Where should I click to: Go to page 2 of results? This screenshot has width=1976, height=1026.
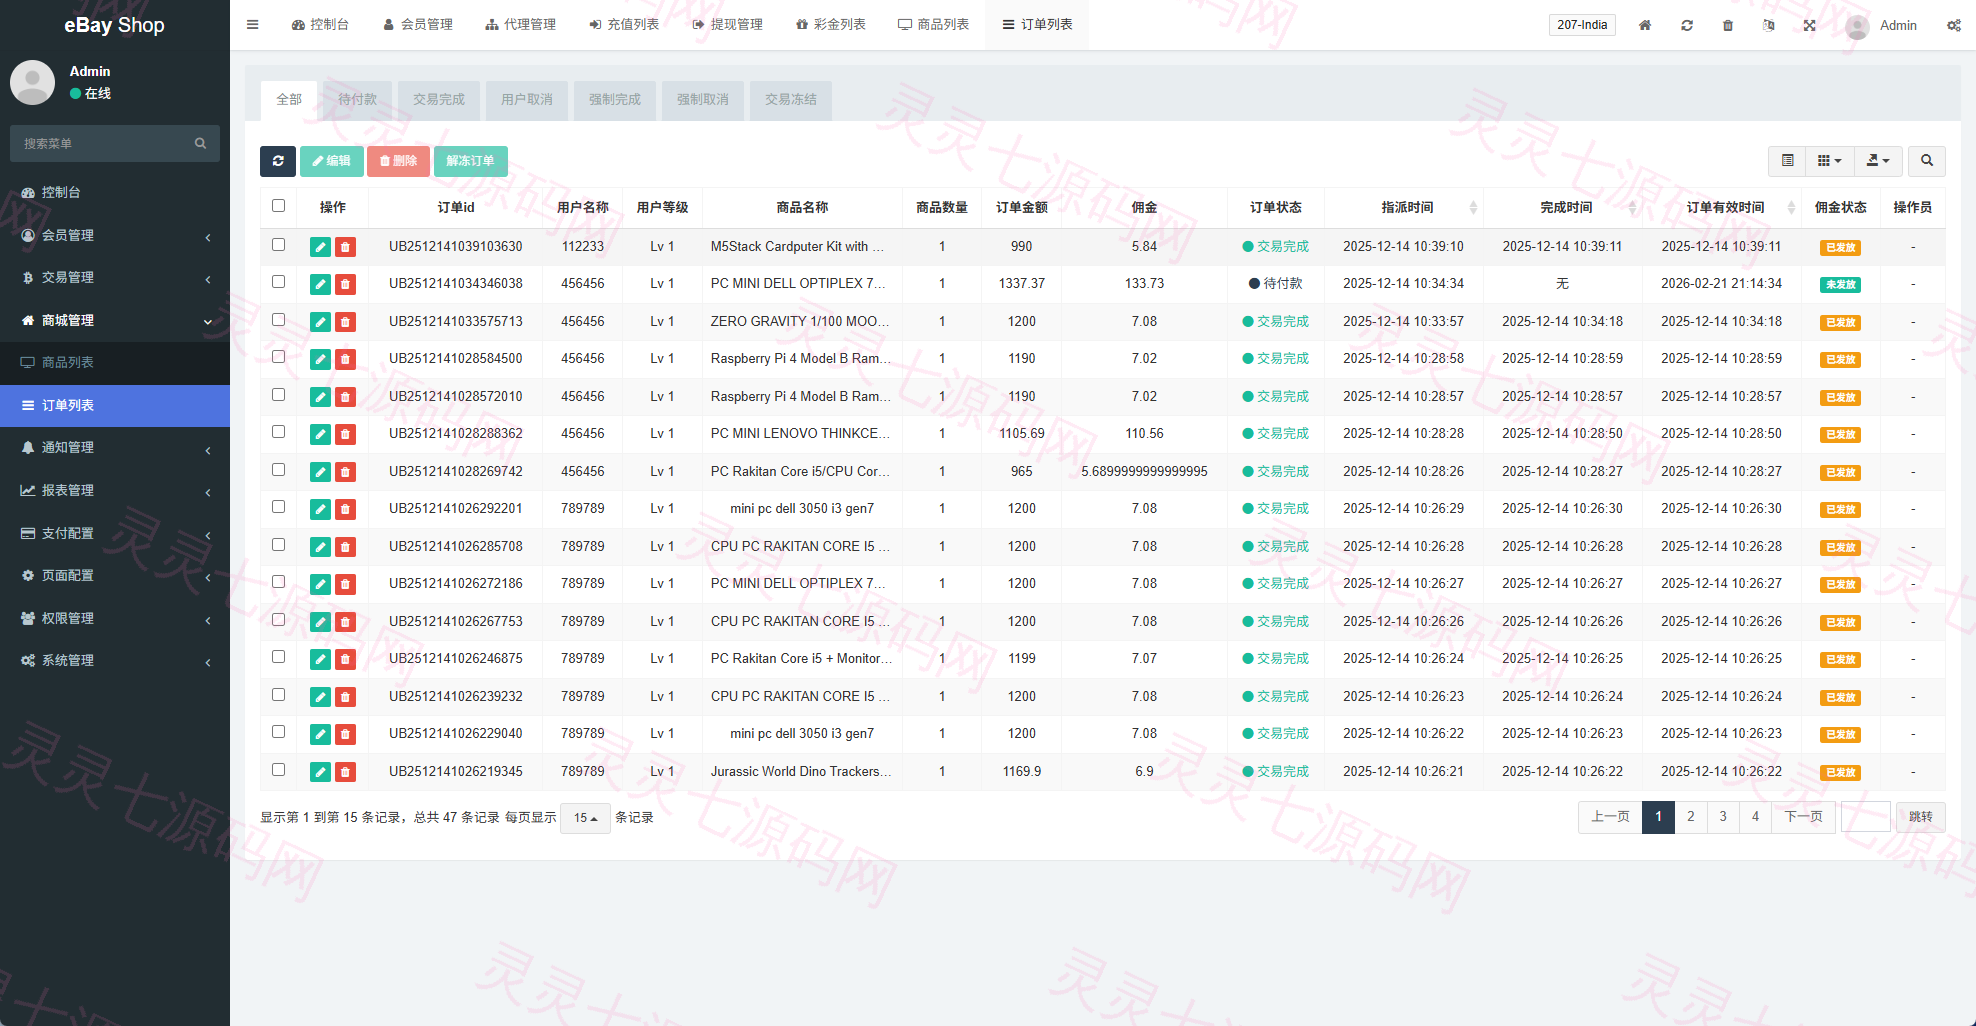(1691, 817)
